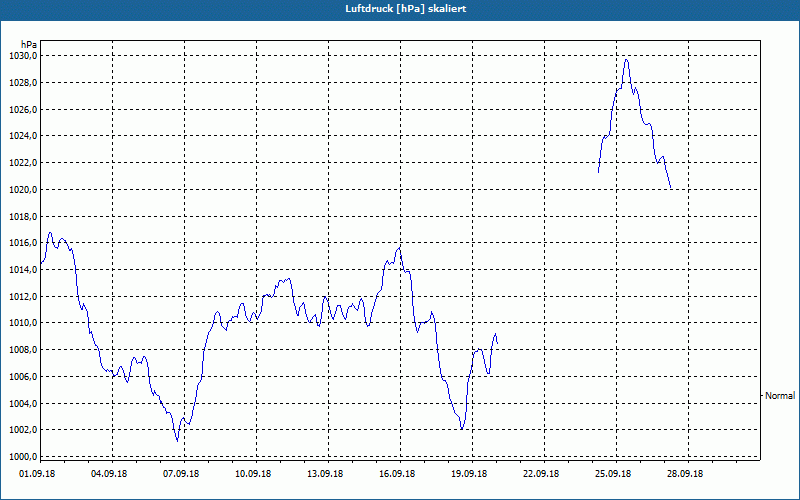
Task: Click the date label 01.09.18
Action: point(37,474)
